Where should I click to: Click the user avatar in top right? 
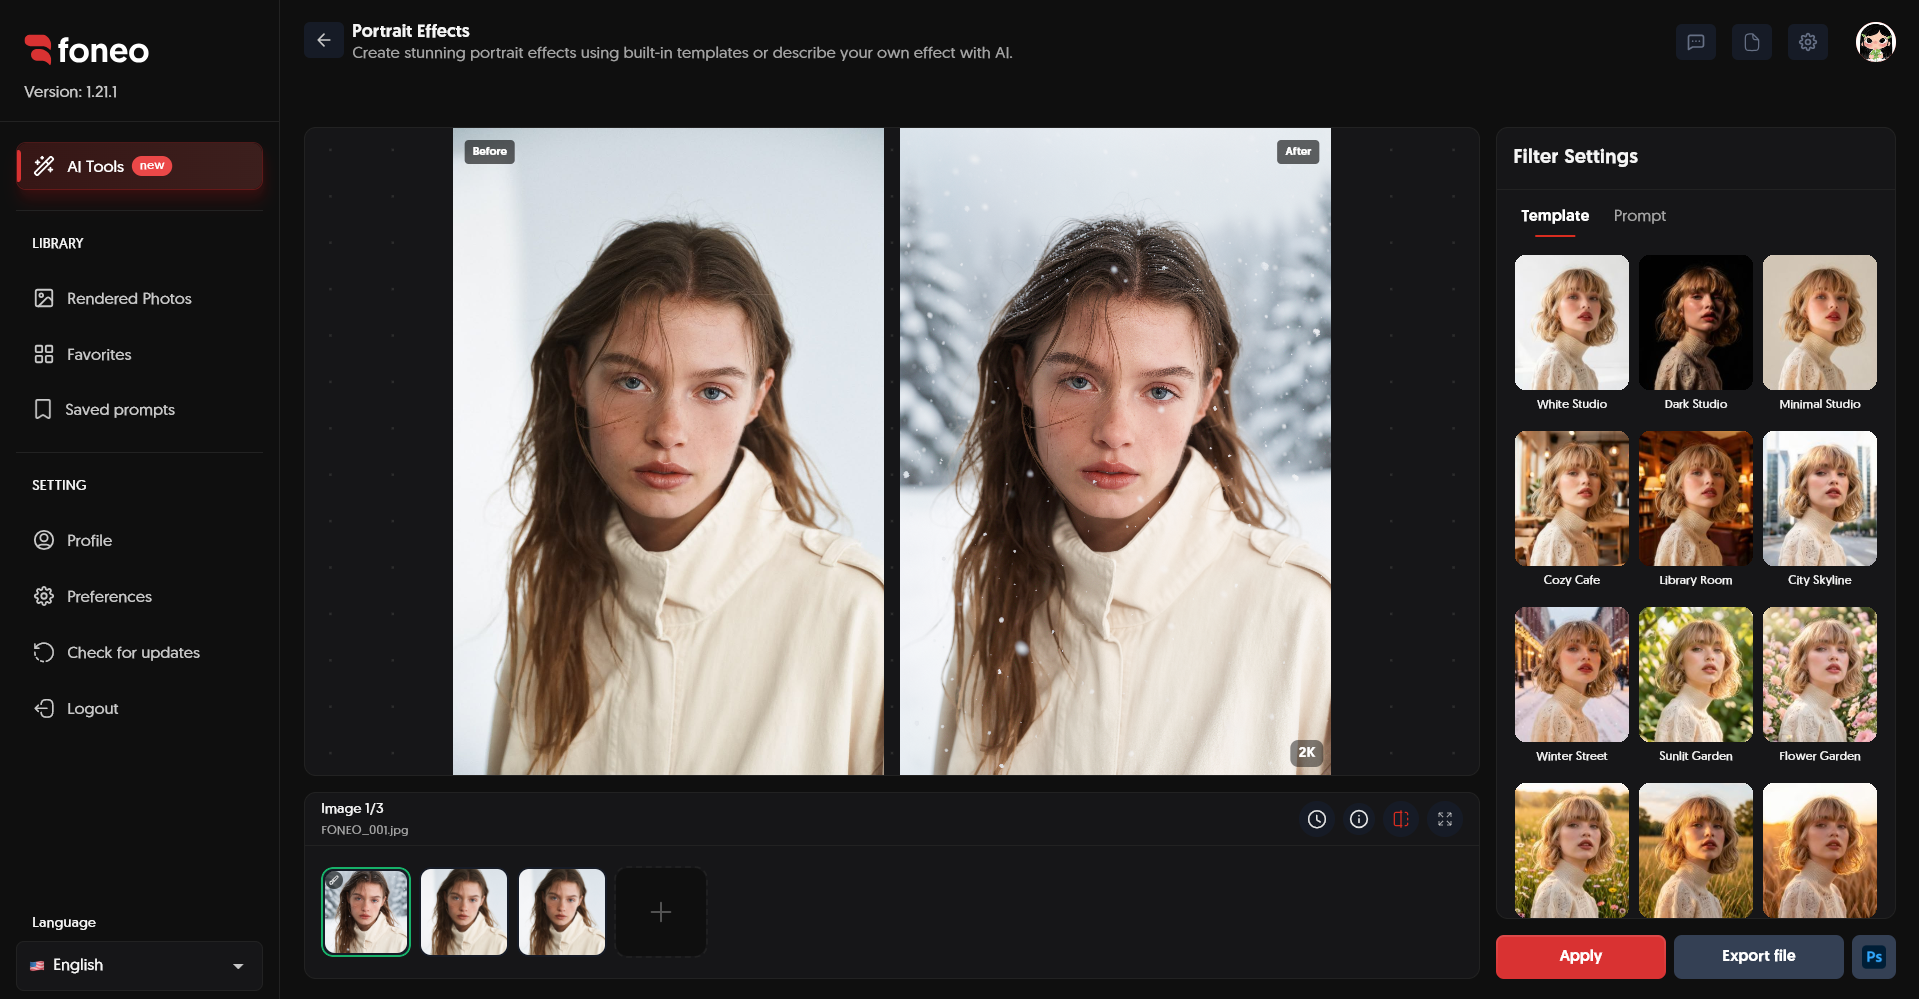[x=1875, y=42]
